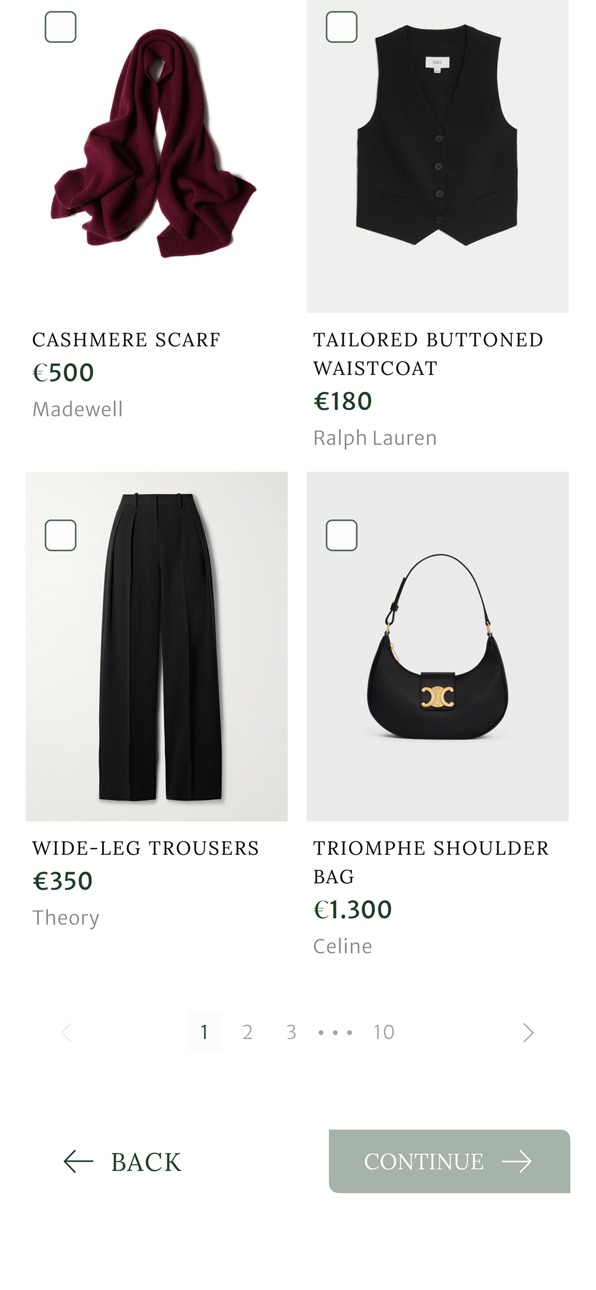Open pagination page 1
Viewport: 596px width, 1290px height.
pyautogui.click(x=204, y=1032)
